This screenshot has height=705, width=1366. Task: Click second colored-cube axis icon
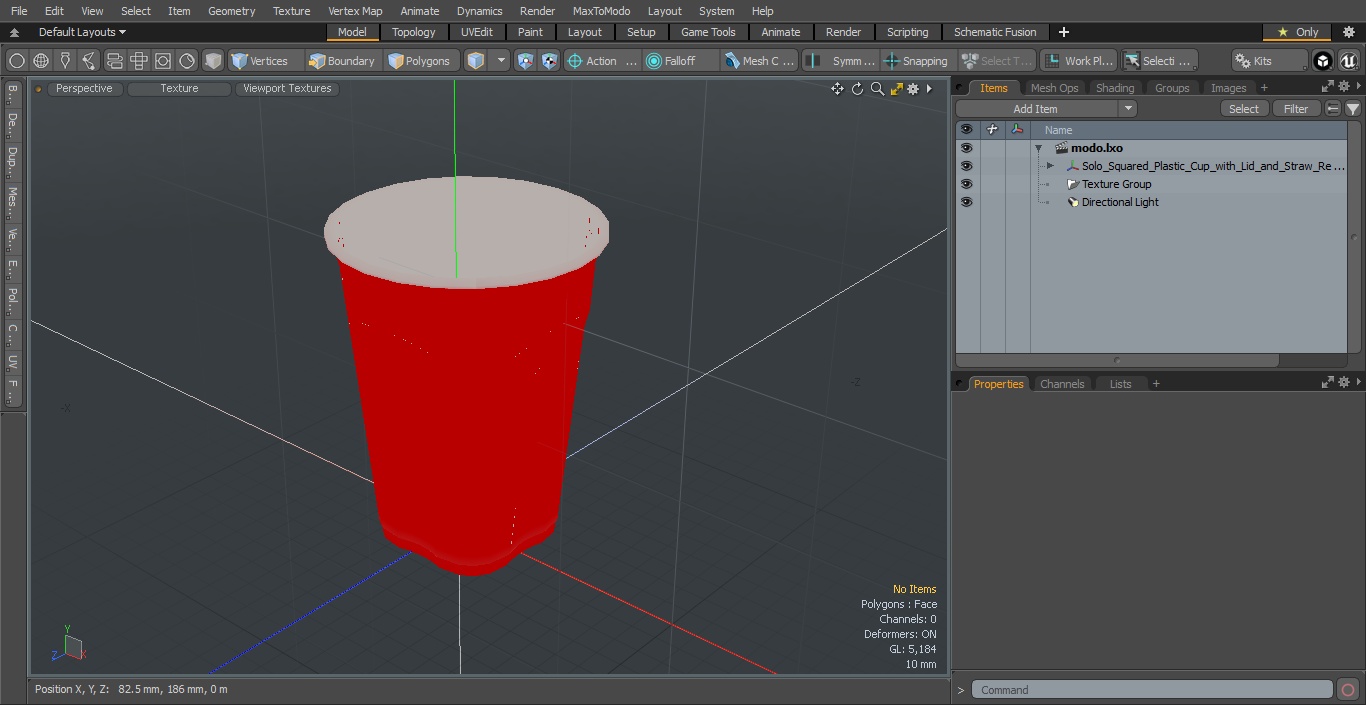pyautogui.click(x=550, y=61)
